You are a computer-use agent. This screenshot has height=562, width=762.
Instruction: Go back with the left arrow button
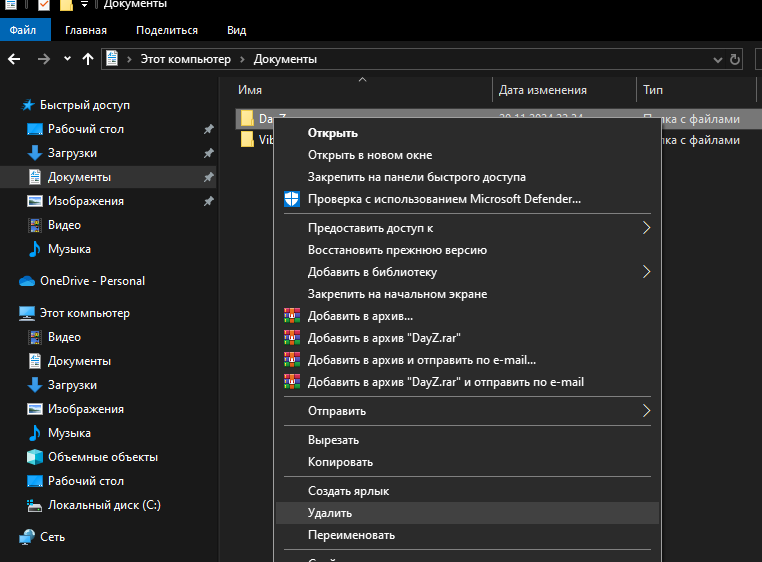click(14, 59)
